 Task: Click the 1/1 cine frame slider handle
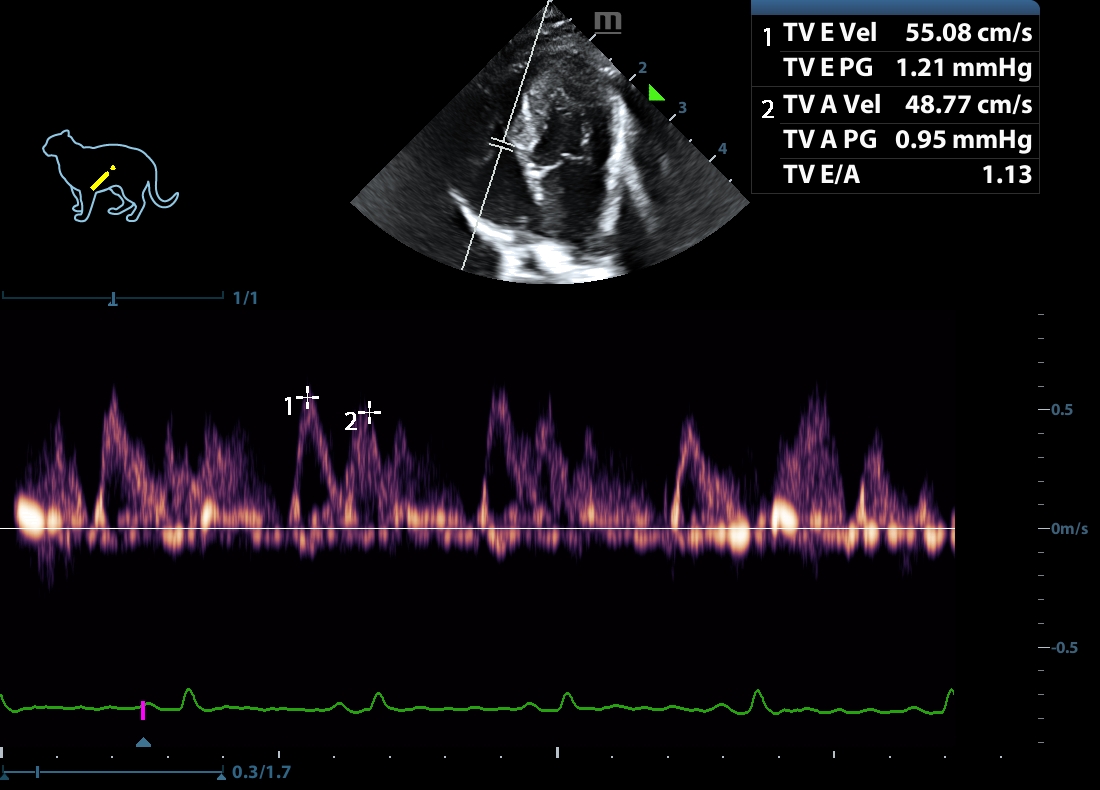pos(113,298)
